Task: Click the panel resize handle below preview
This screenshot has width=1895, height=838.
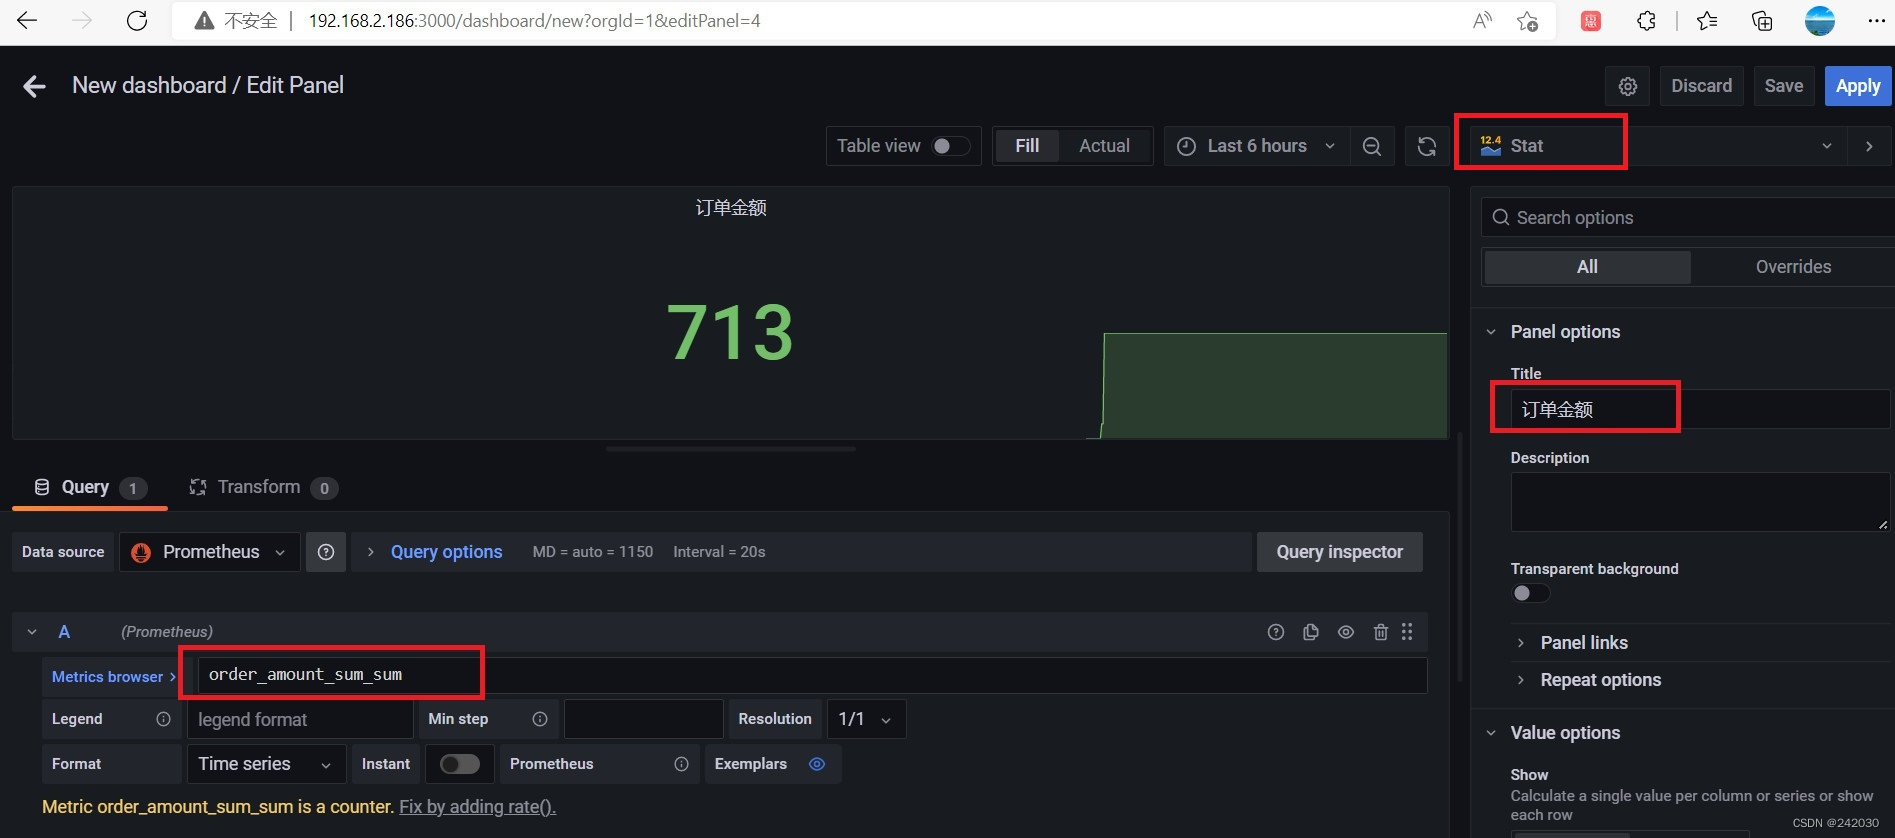Action: 730,449
